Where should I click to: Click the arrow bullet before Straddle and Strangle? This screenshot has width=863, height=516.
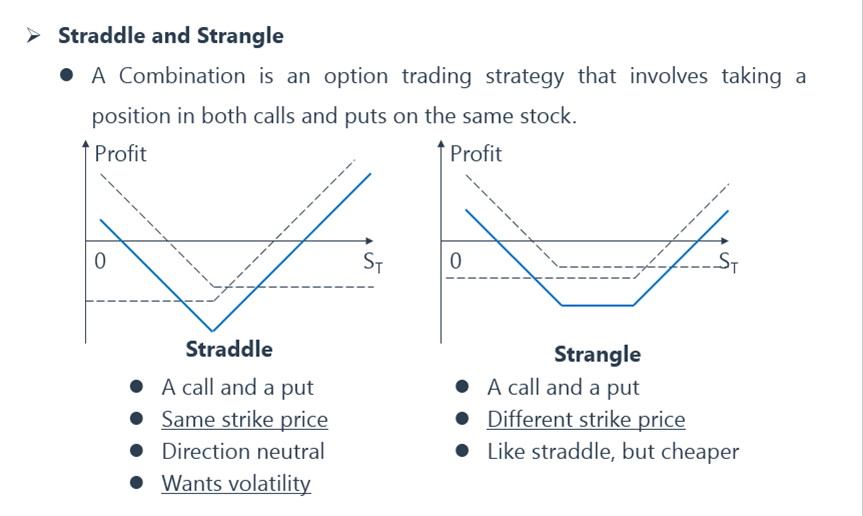pos(33,36)
